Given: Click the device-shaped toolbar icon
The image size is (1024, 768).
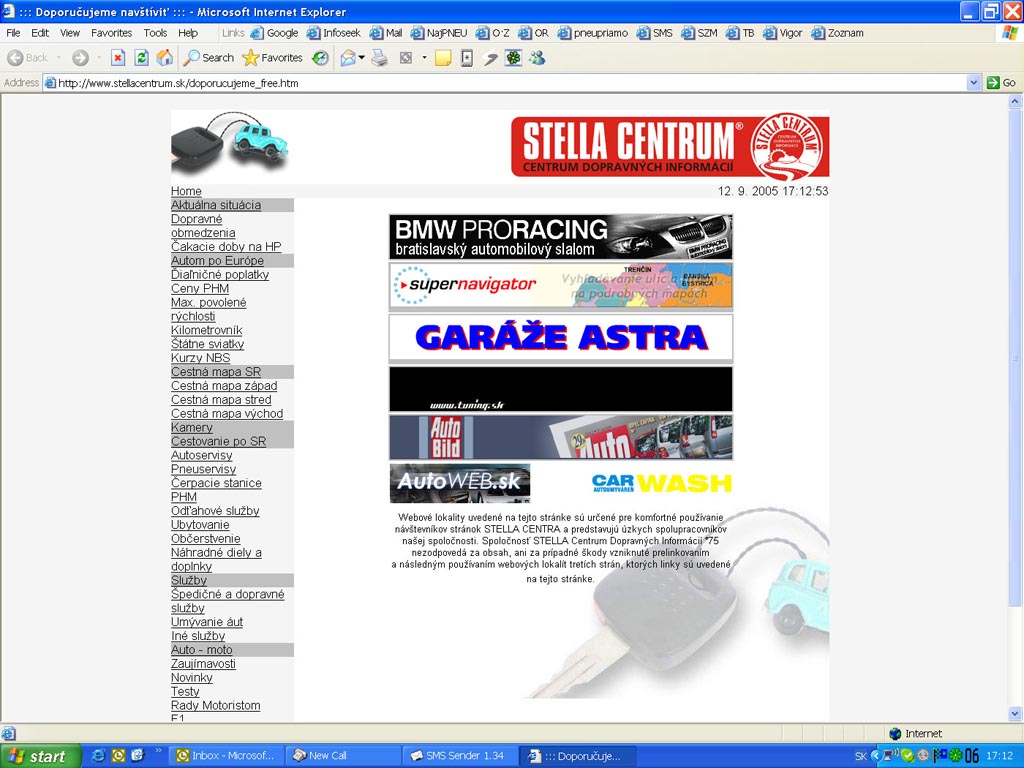Looking at the screenshot, I should pos(466,58).
